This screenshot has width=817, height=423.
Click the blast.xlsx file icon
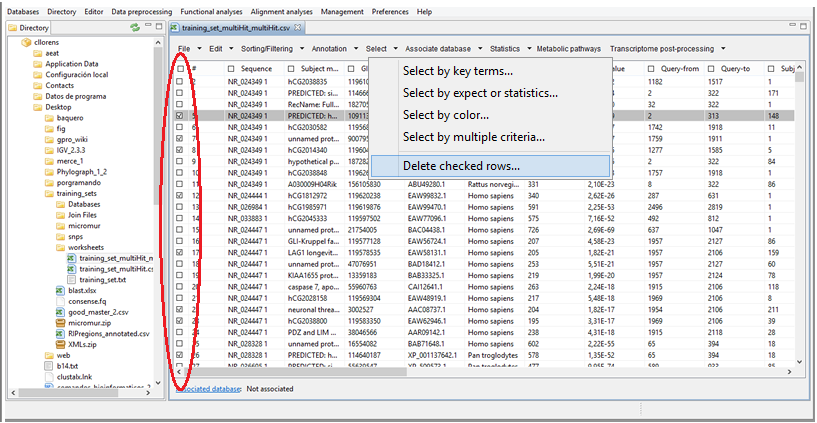[61, 289]
